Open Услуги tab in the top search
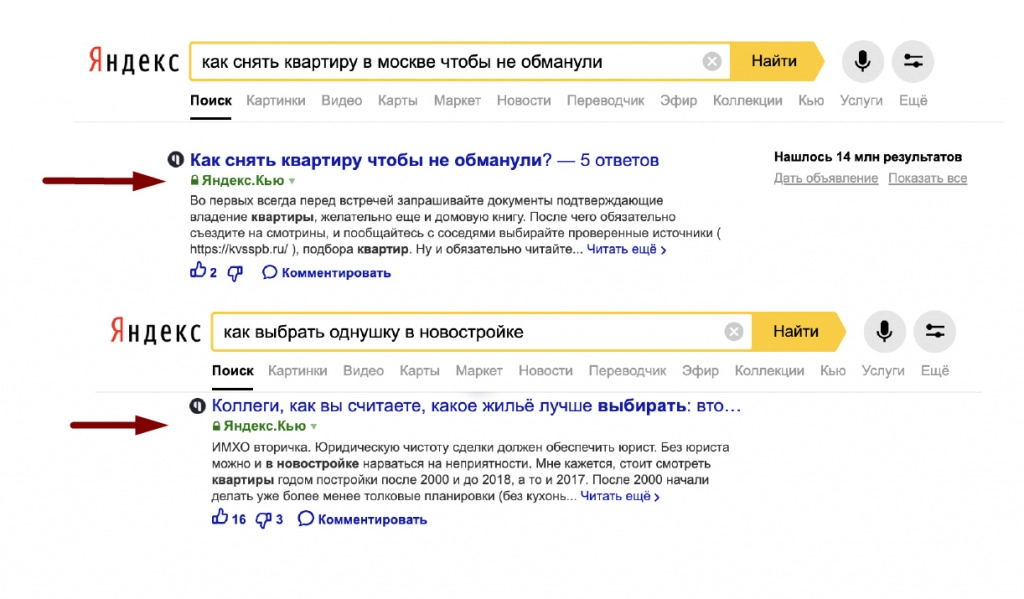 [x=861, y=101]
